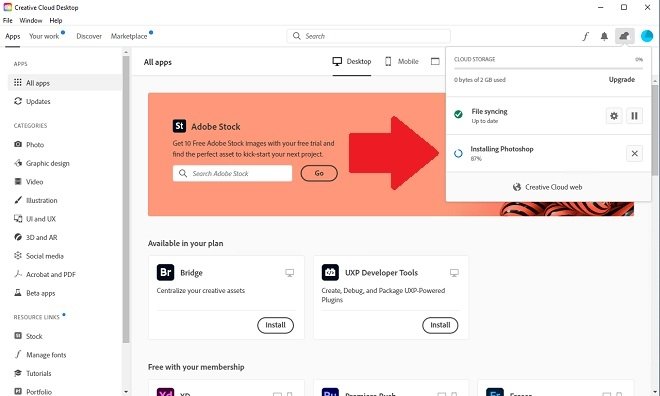Click the UI and UX icon
The height and width of the screenshot is (396, 660).
point(18,218)
